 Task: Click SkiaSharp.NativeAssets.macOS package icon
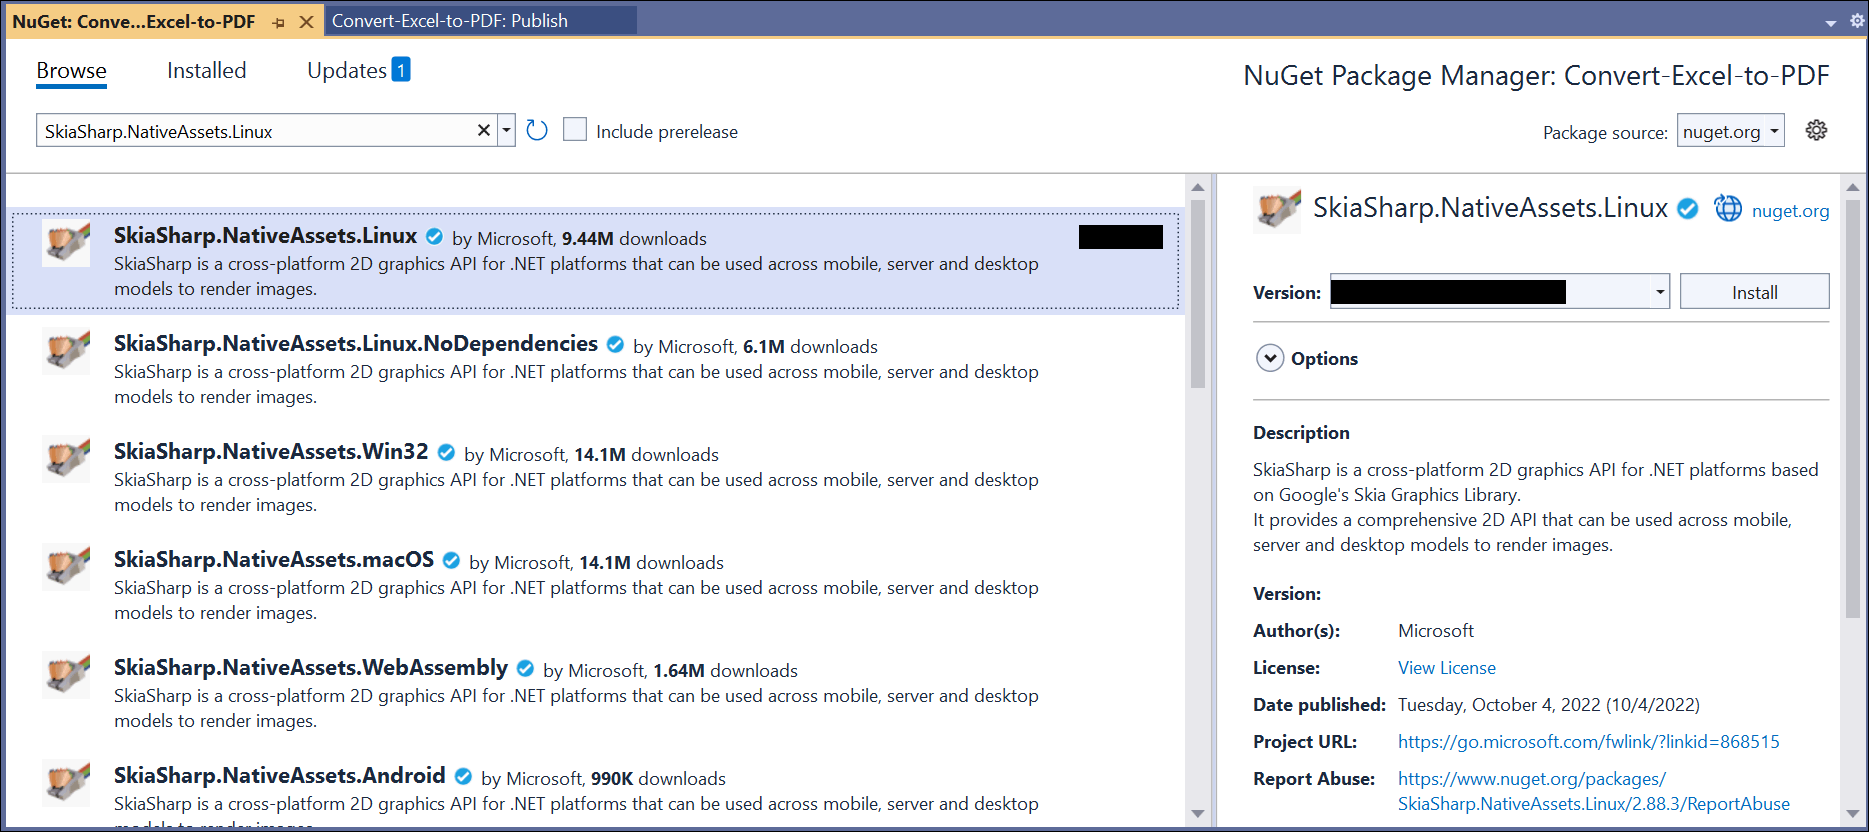click(66, 567)
